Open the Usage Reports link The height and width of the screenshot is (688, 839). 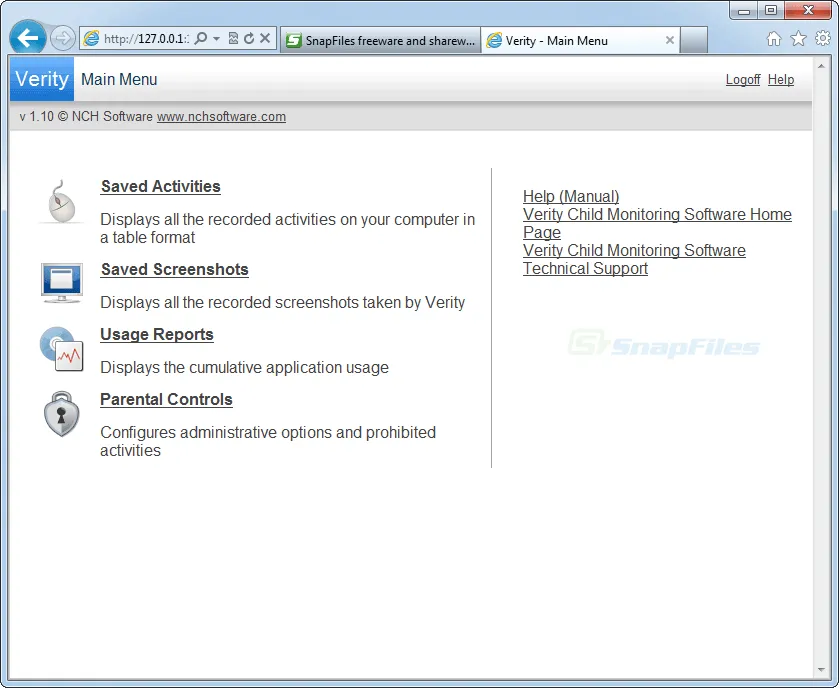(x=157, y=334)
